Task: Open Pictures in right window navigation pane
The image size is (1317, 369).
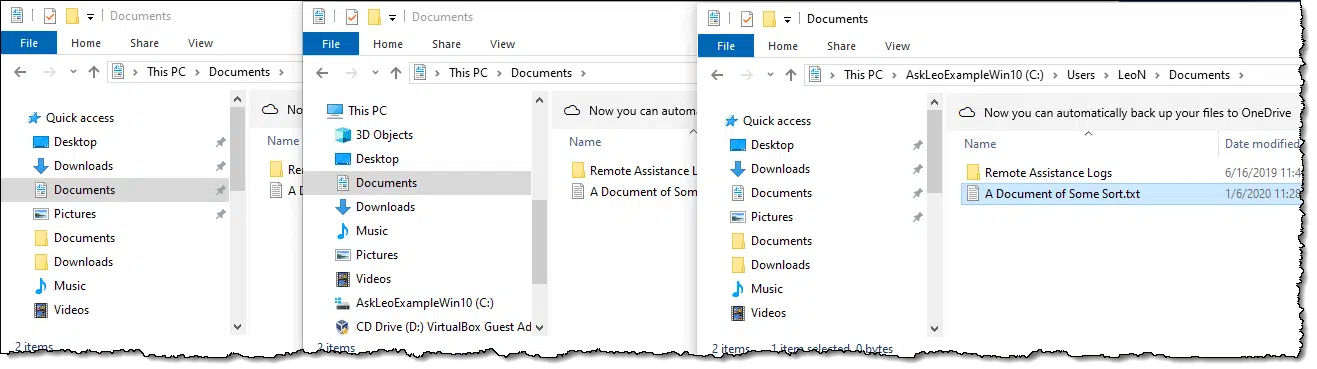Action: 772,217
